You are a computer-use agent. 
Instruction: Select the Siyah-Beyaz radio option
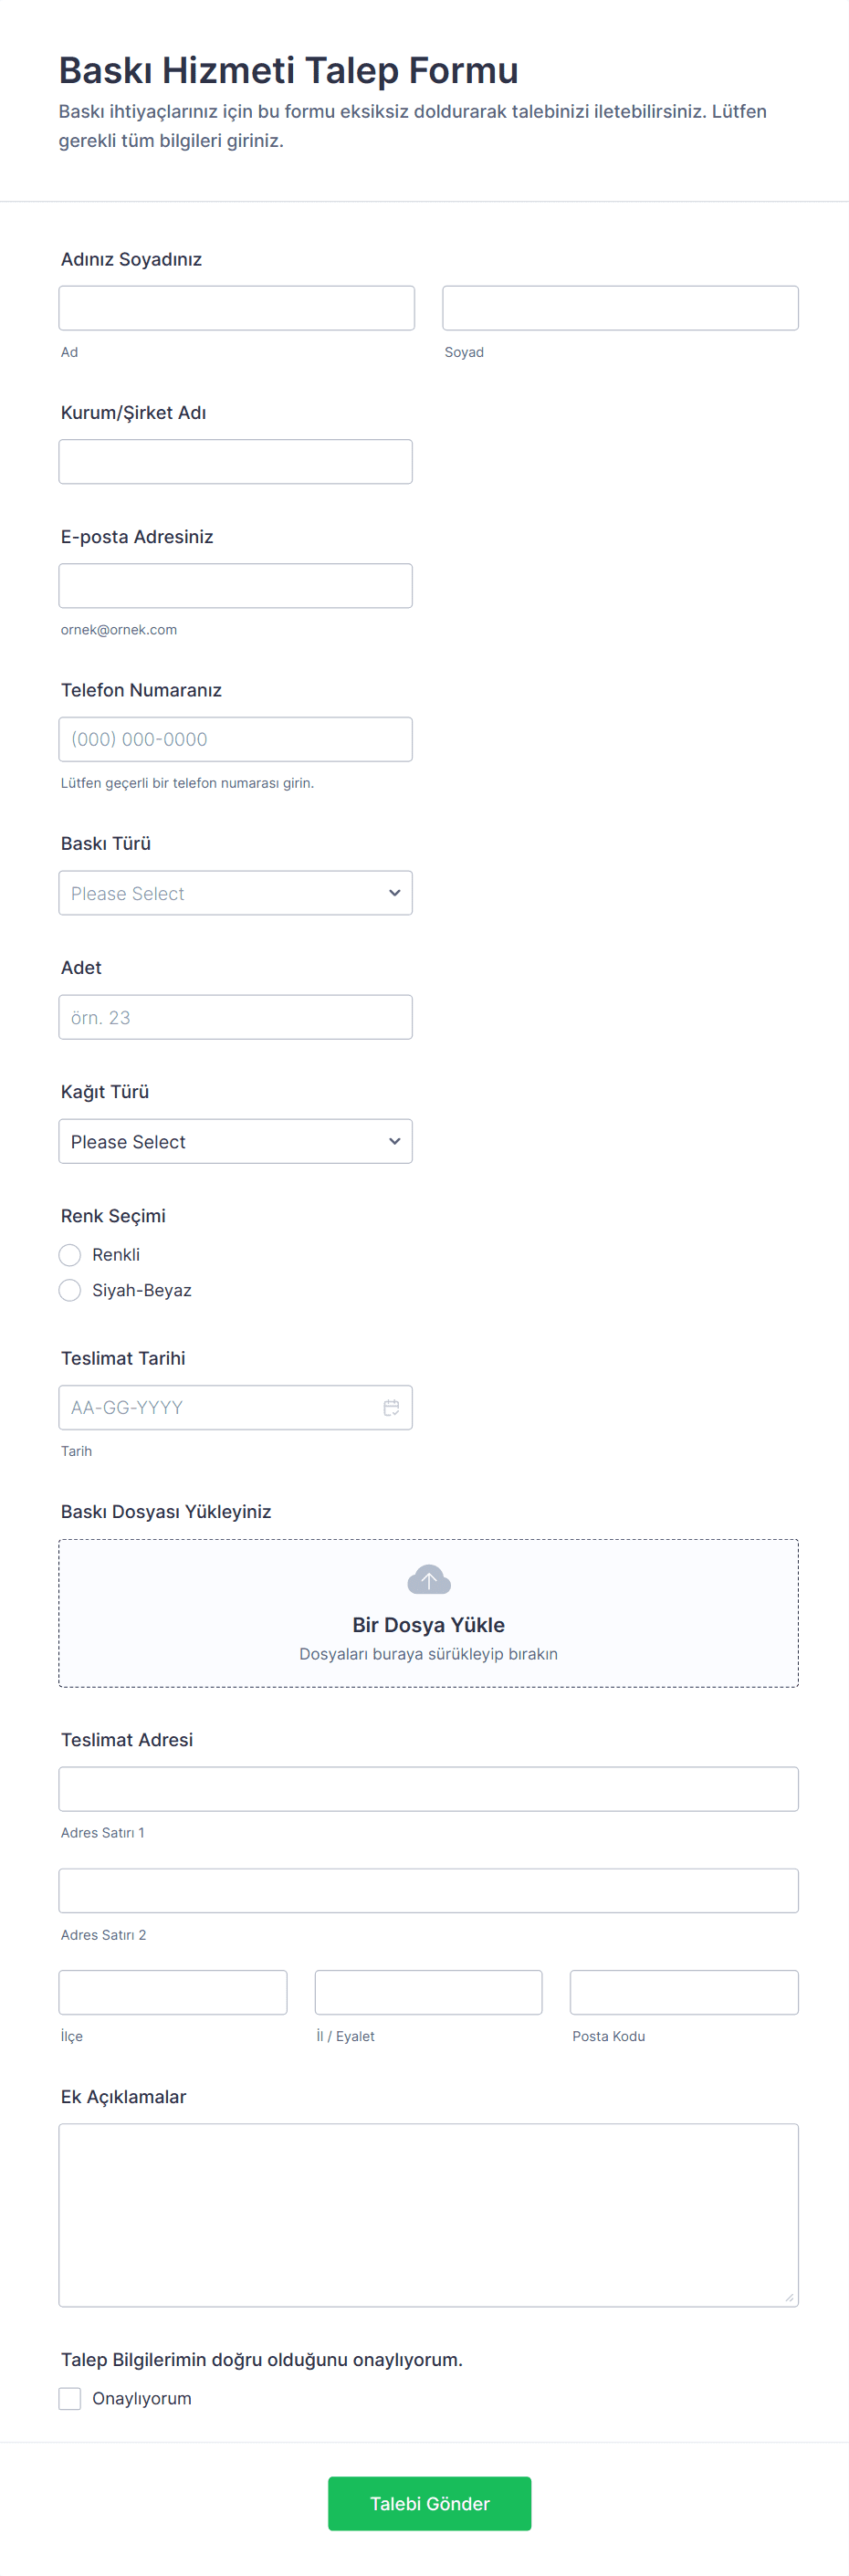(70, 1290)
